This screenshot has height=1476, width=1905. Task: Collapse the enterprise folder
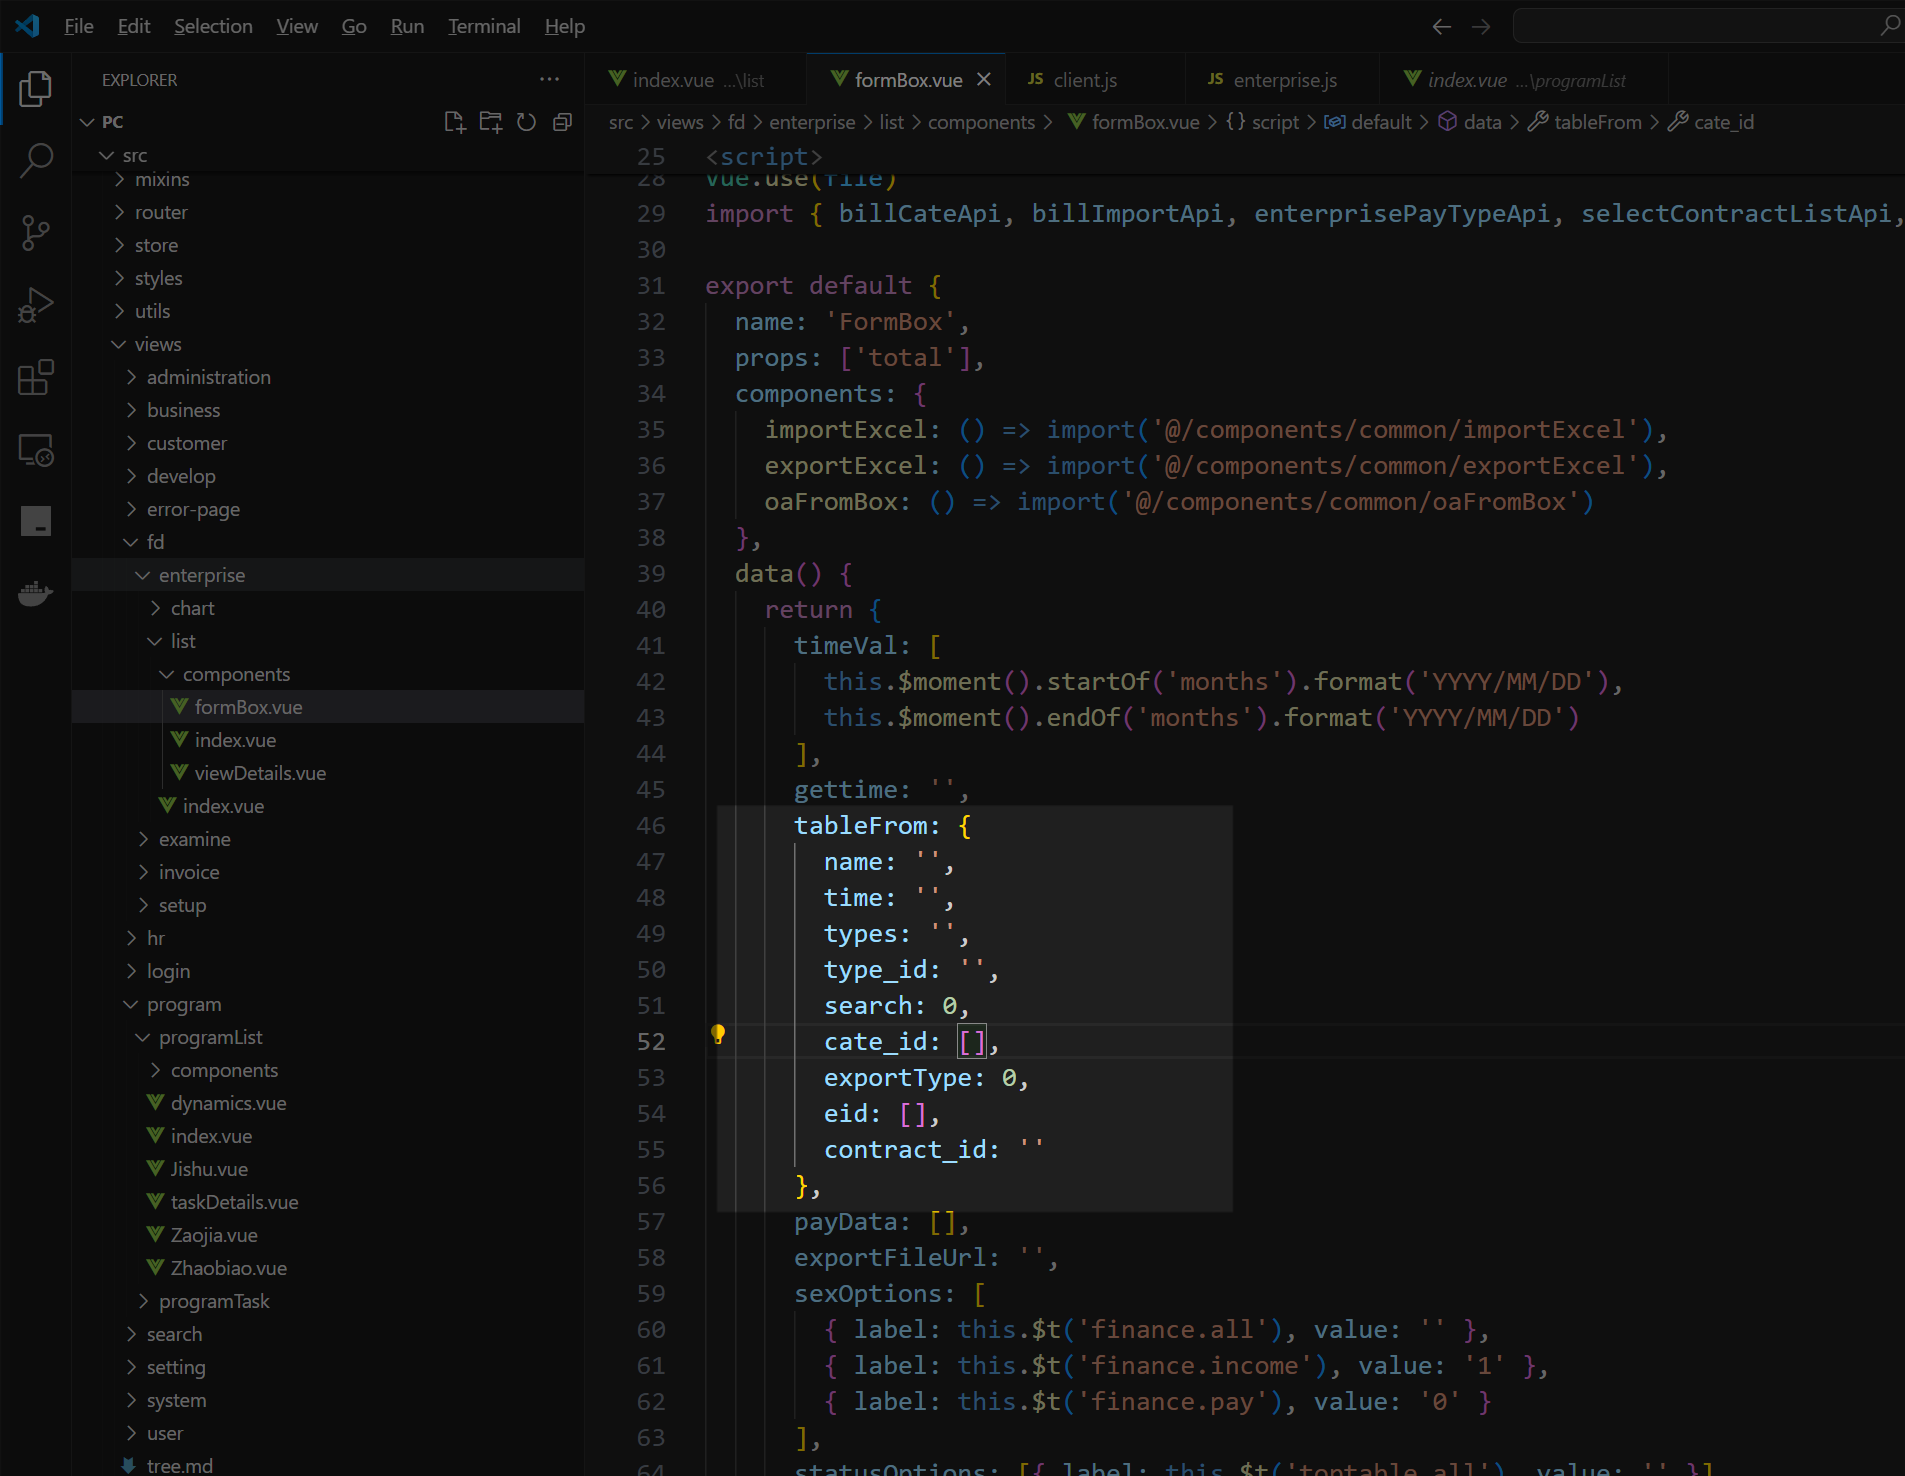tap(143, 575)
